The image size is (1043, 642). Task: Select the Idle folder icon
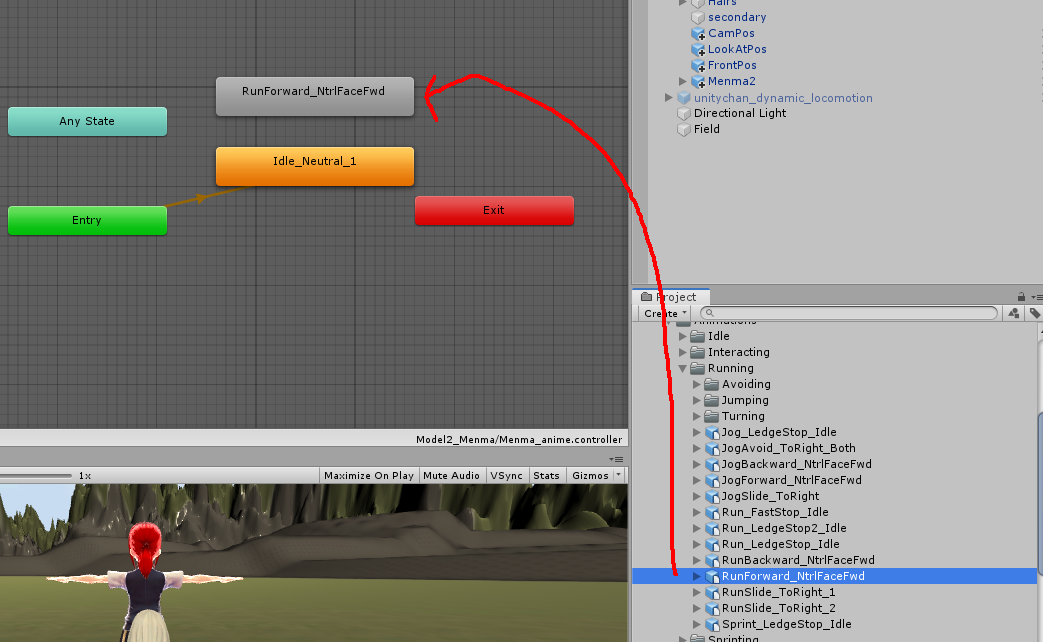click(697, 336)
